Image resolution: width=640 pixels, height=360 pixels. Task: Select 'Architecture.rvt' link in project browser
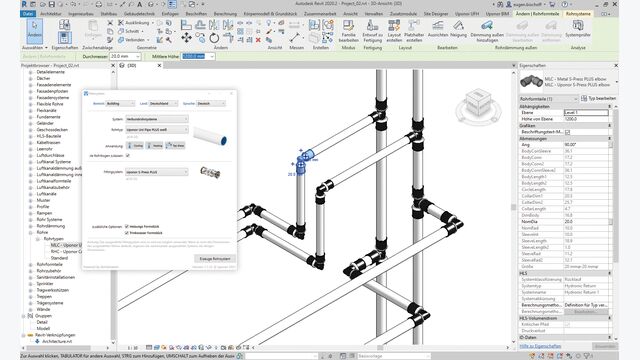pos(57,341)
